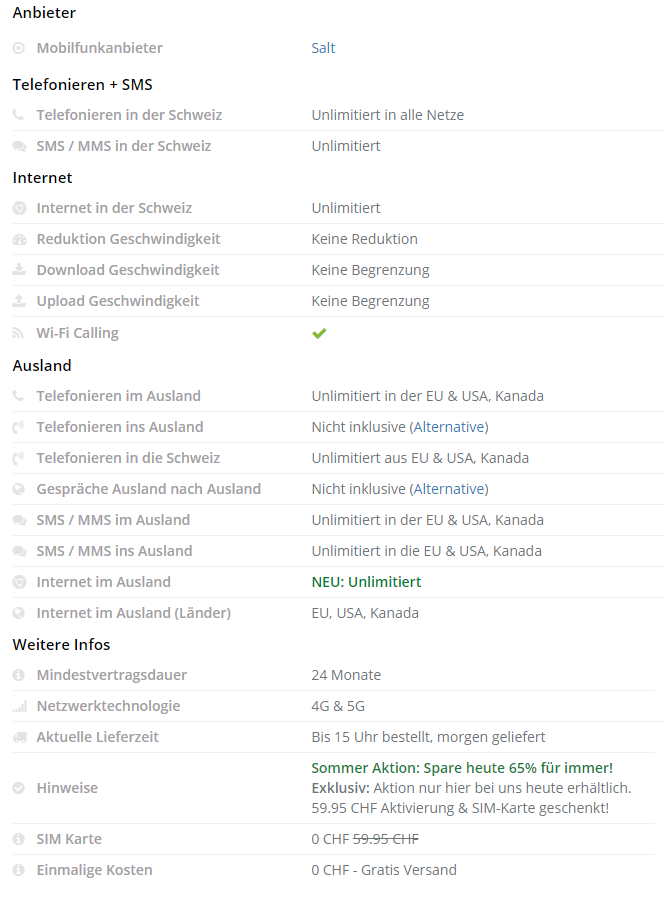671x899 pixels.
Task: Open Alternative link for Telefonieren ins Ausland
Action: [x=449, y=427]
